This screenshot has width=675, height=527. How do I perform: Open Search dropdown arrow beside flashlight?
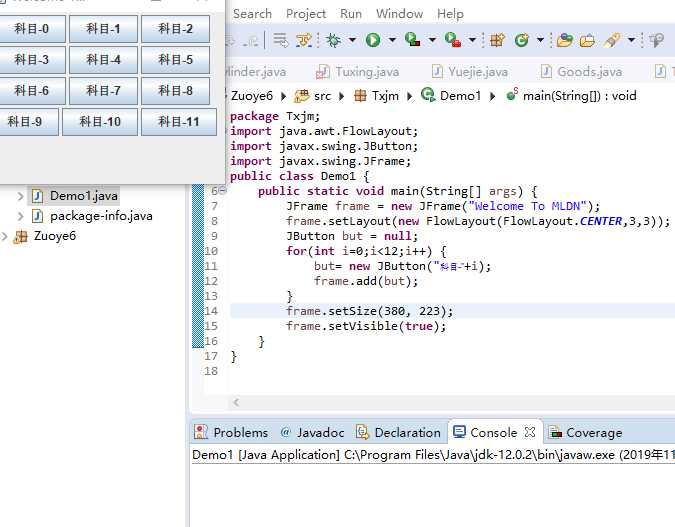[x=631, y=40]
